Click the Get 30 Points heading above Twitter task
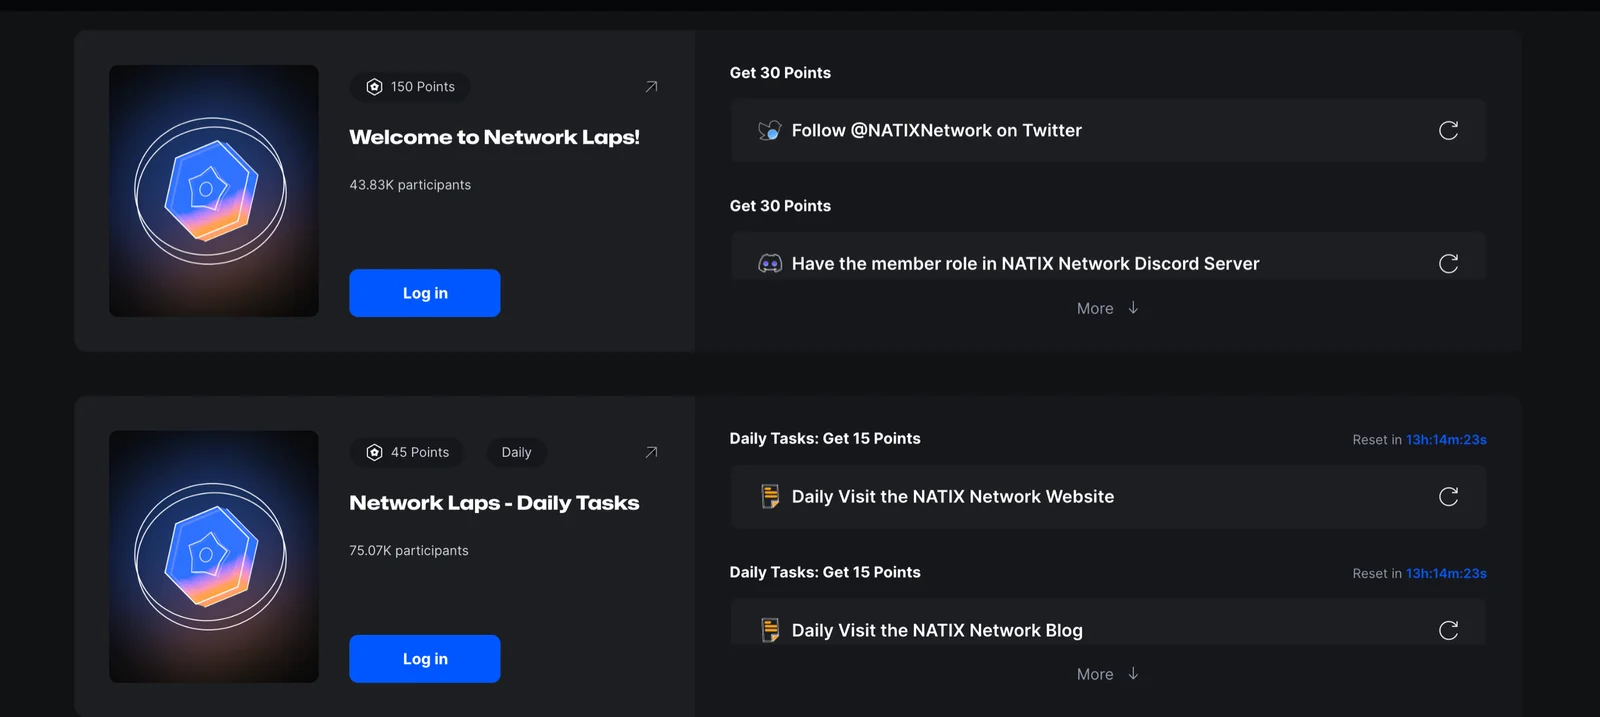Viewport: 1600px width, 717px height. tap(780, 73)
